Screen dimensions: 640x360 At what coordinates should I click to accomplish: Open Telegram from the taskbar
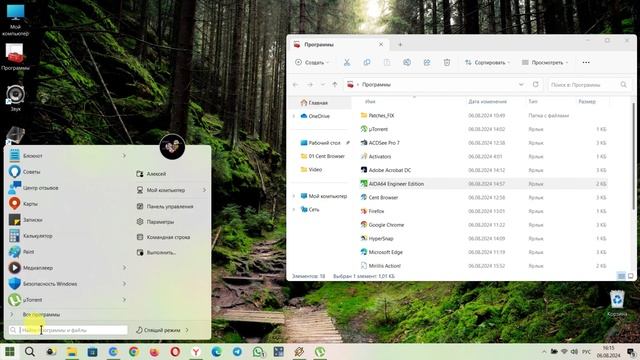coord(237,351)
